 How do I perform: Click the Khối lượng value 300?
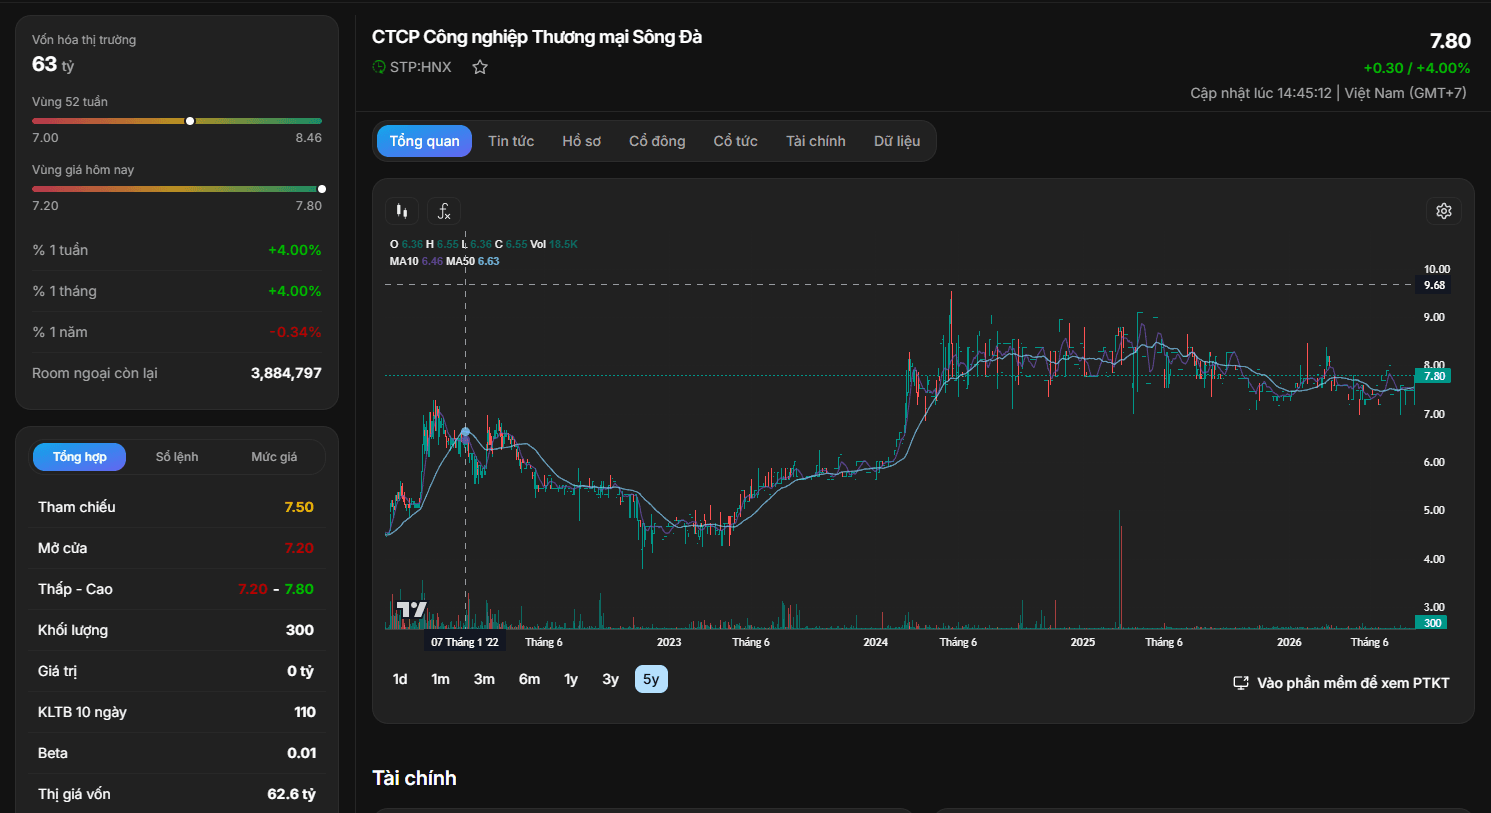(300, 630)
